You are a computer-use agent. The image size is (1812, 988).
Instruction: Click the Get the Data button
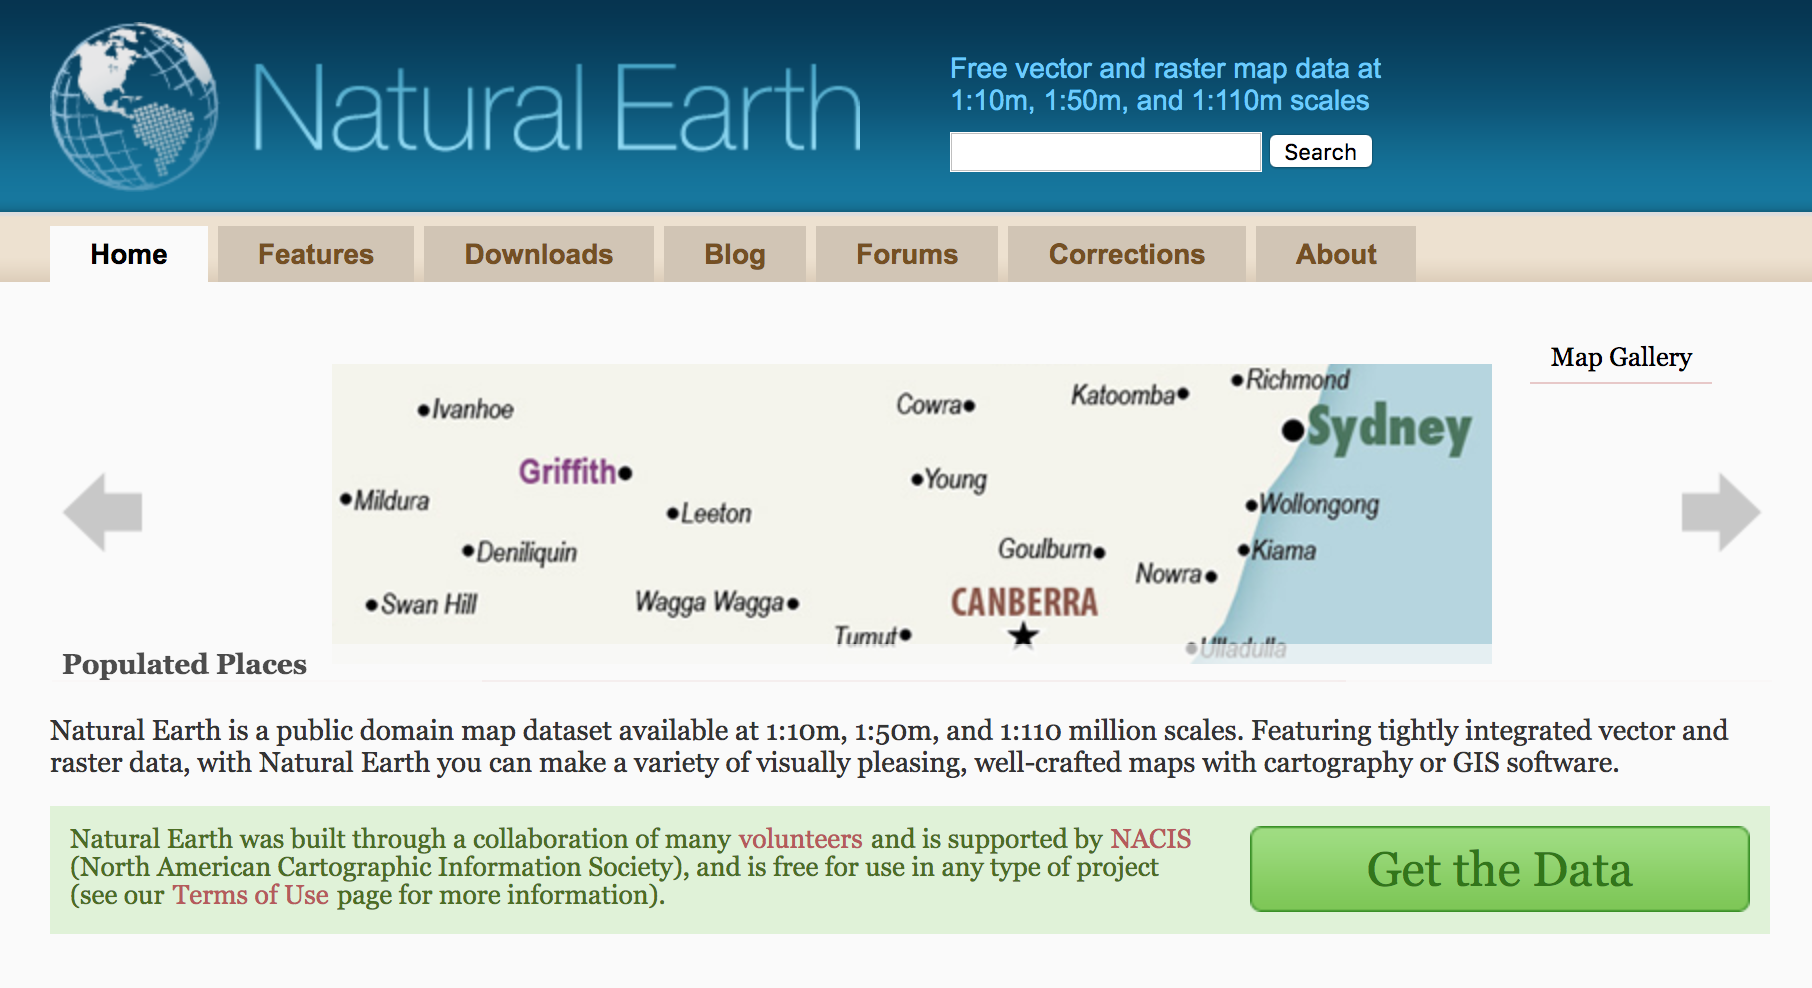1500,869
